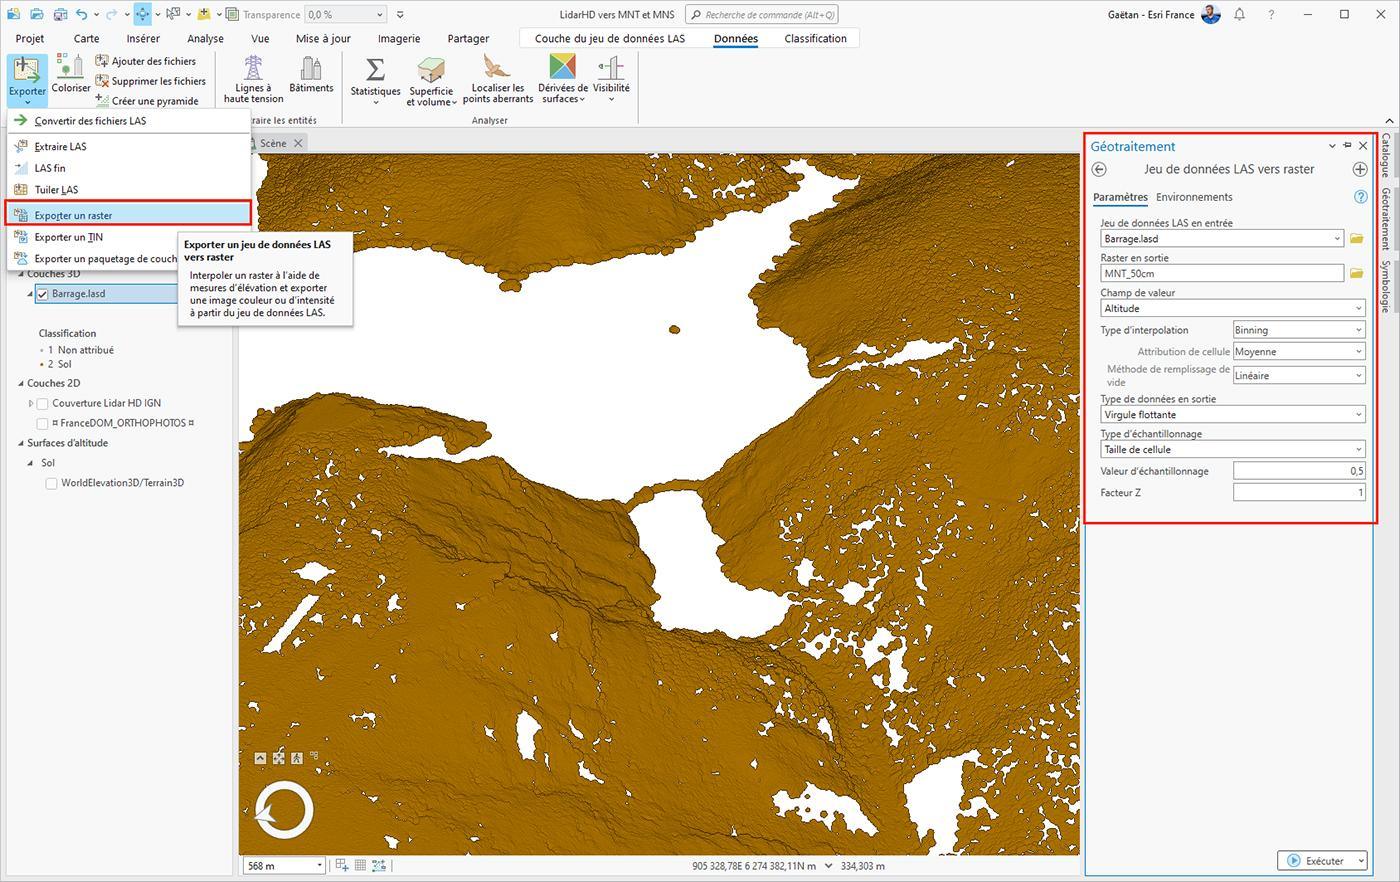Click the geoprocessing back arrow
1400x882 pixels.
(1100, 169)
